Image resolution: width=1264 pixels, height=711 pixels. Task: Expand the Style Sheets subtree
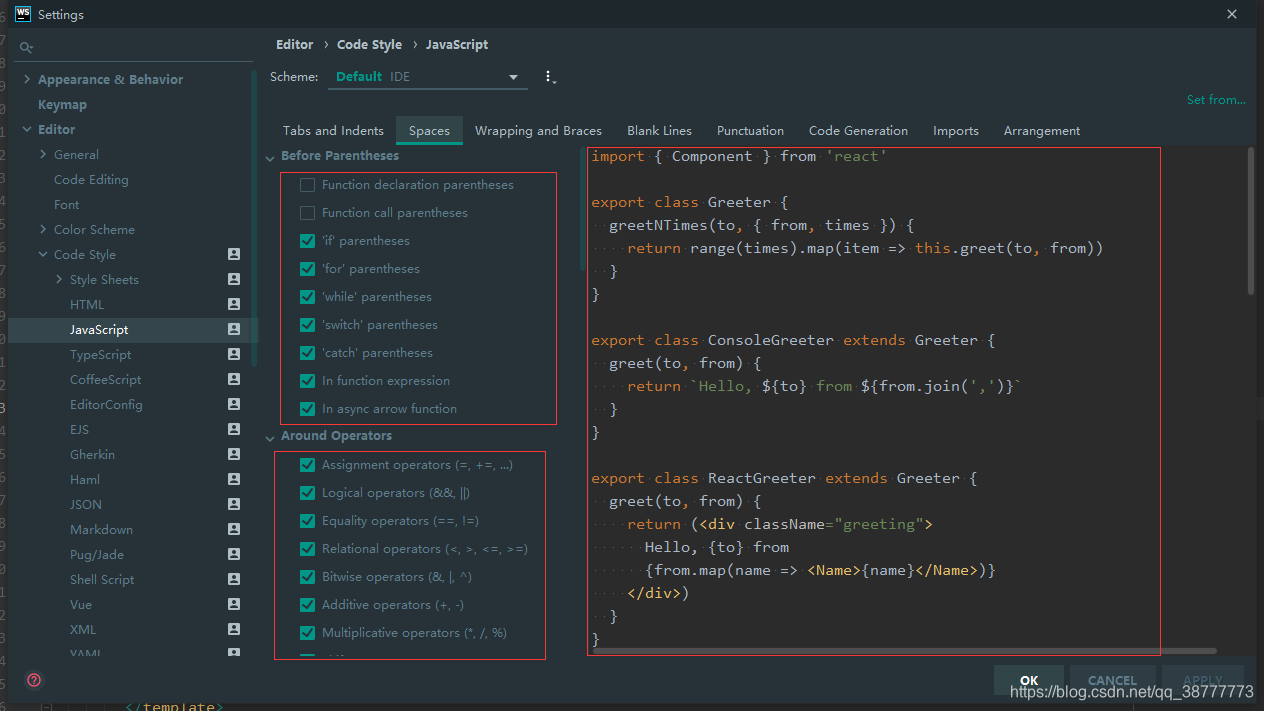pos(59,279)
